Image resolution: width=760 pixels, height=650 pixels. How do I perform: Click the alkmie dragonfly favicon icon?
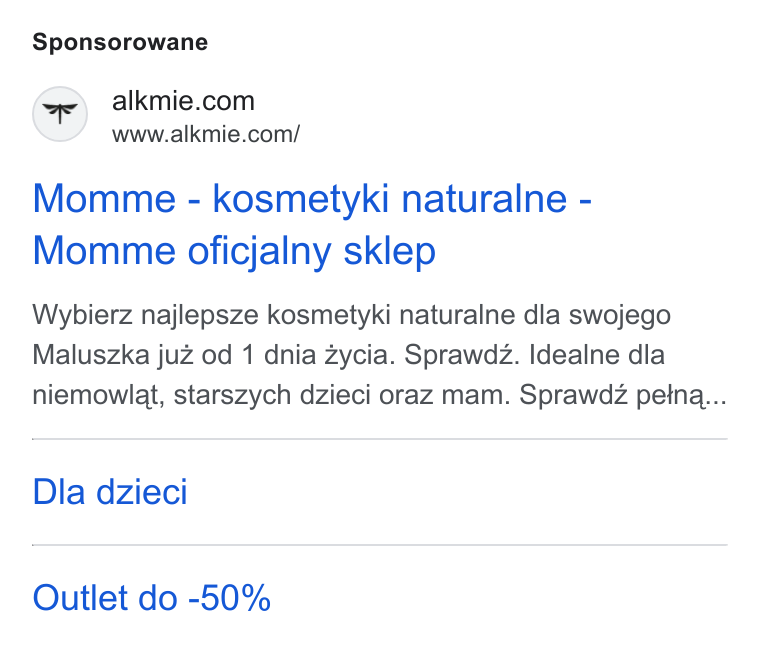[x=60, y=114]
